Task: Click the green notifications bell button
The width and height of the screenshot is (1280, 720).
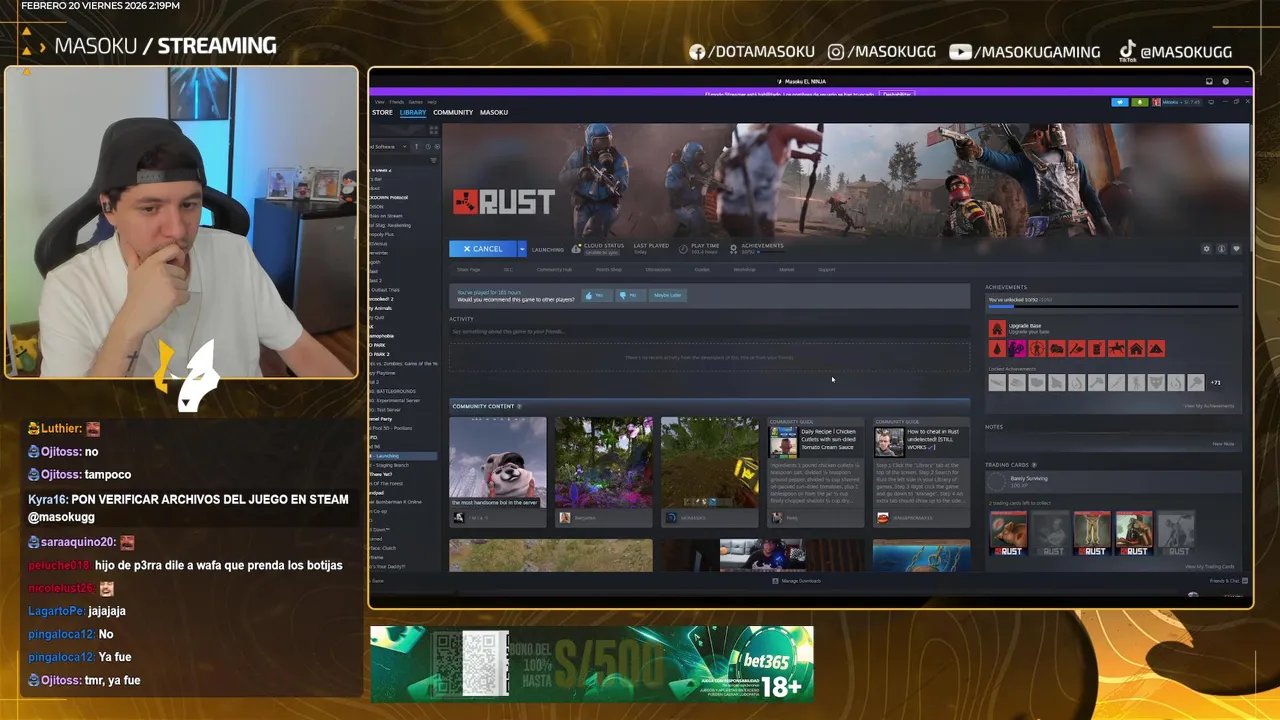Action: tap(1140, 102)
